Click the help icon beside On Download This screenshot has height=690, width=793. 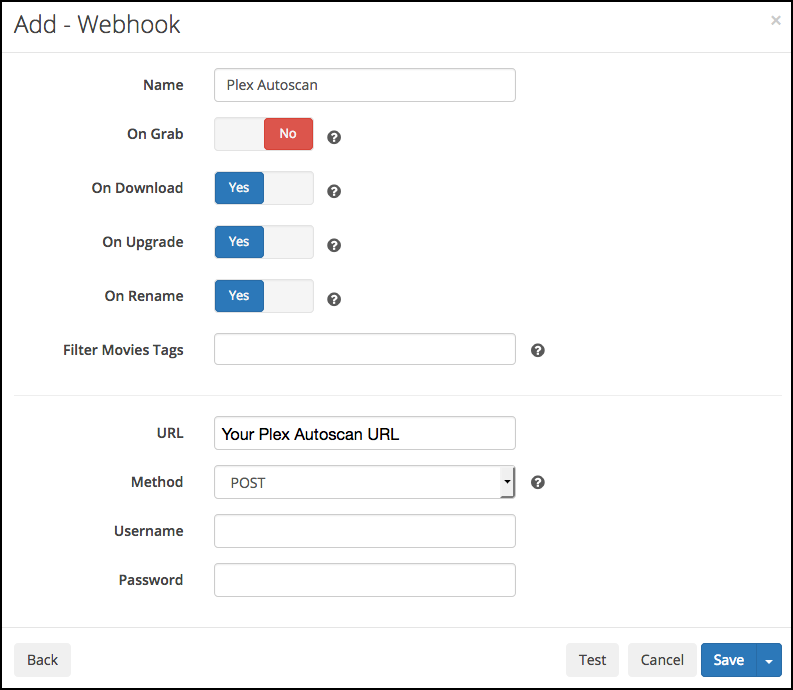coord(334,190)
